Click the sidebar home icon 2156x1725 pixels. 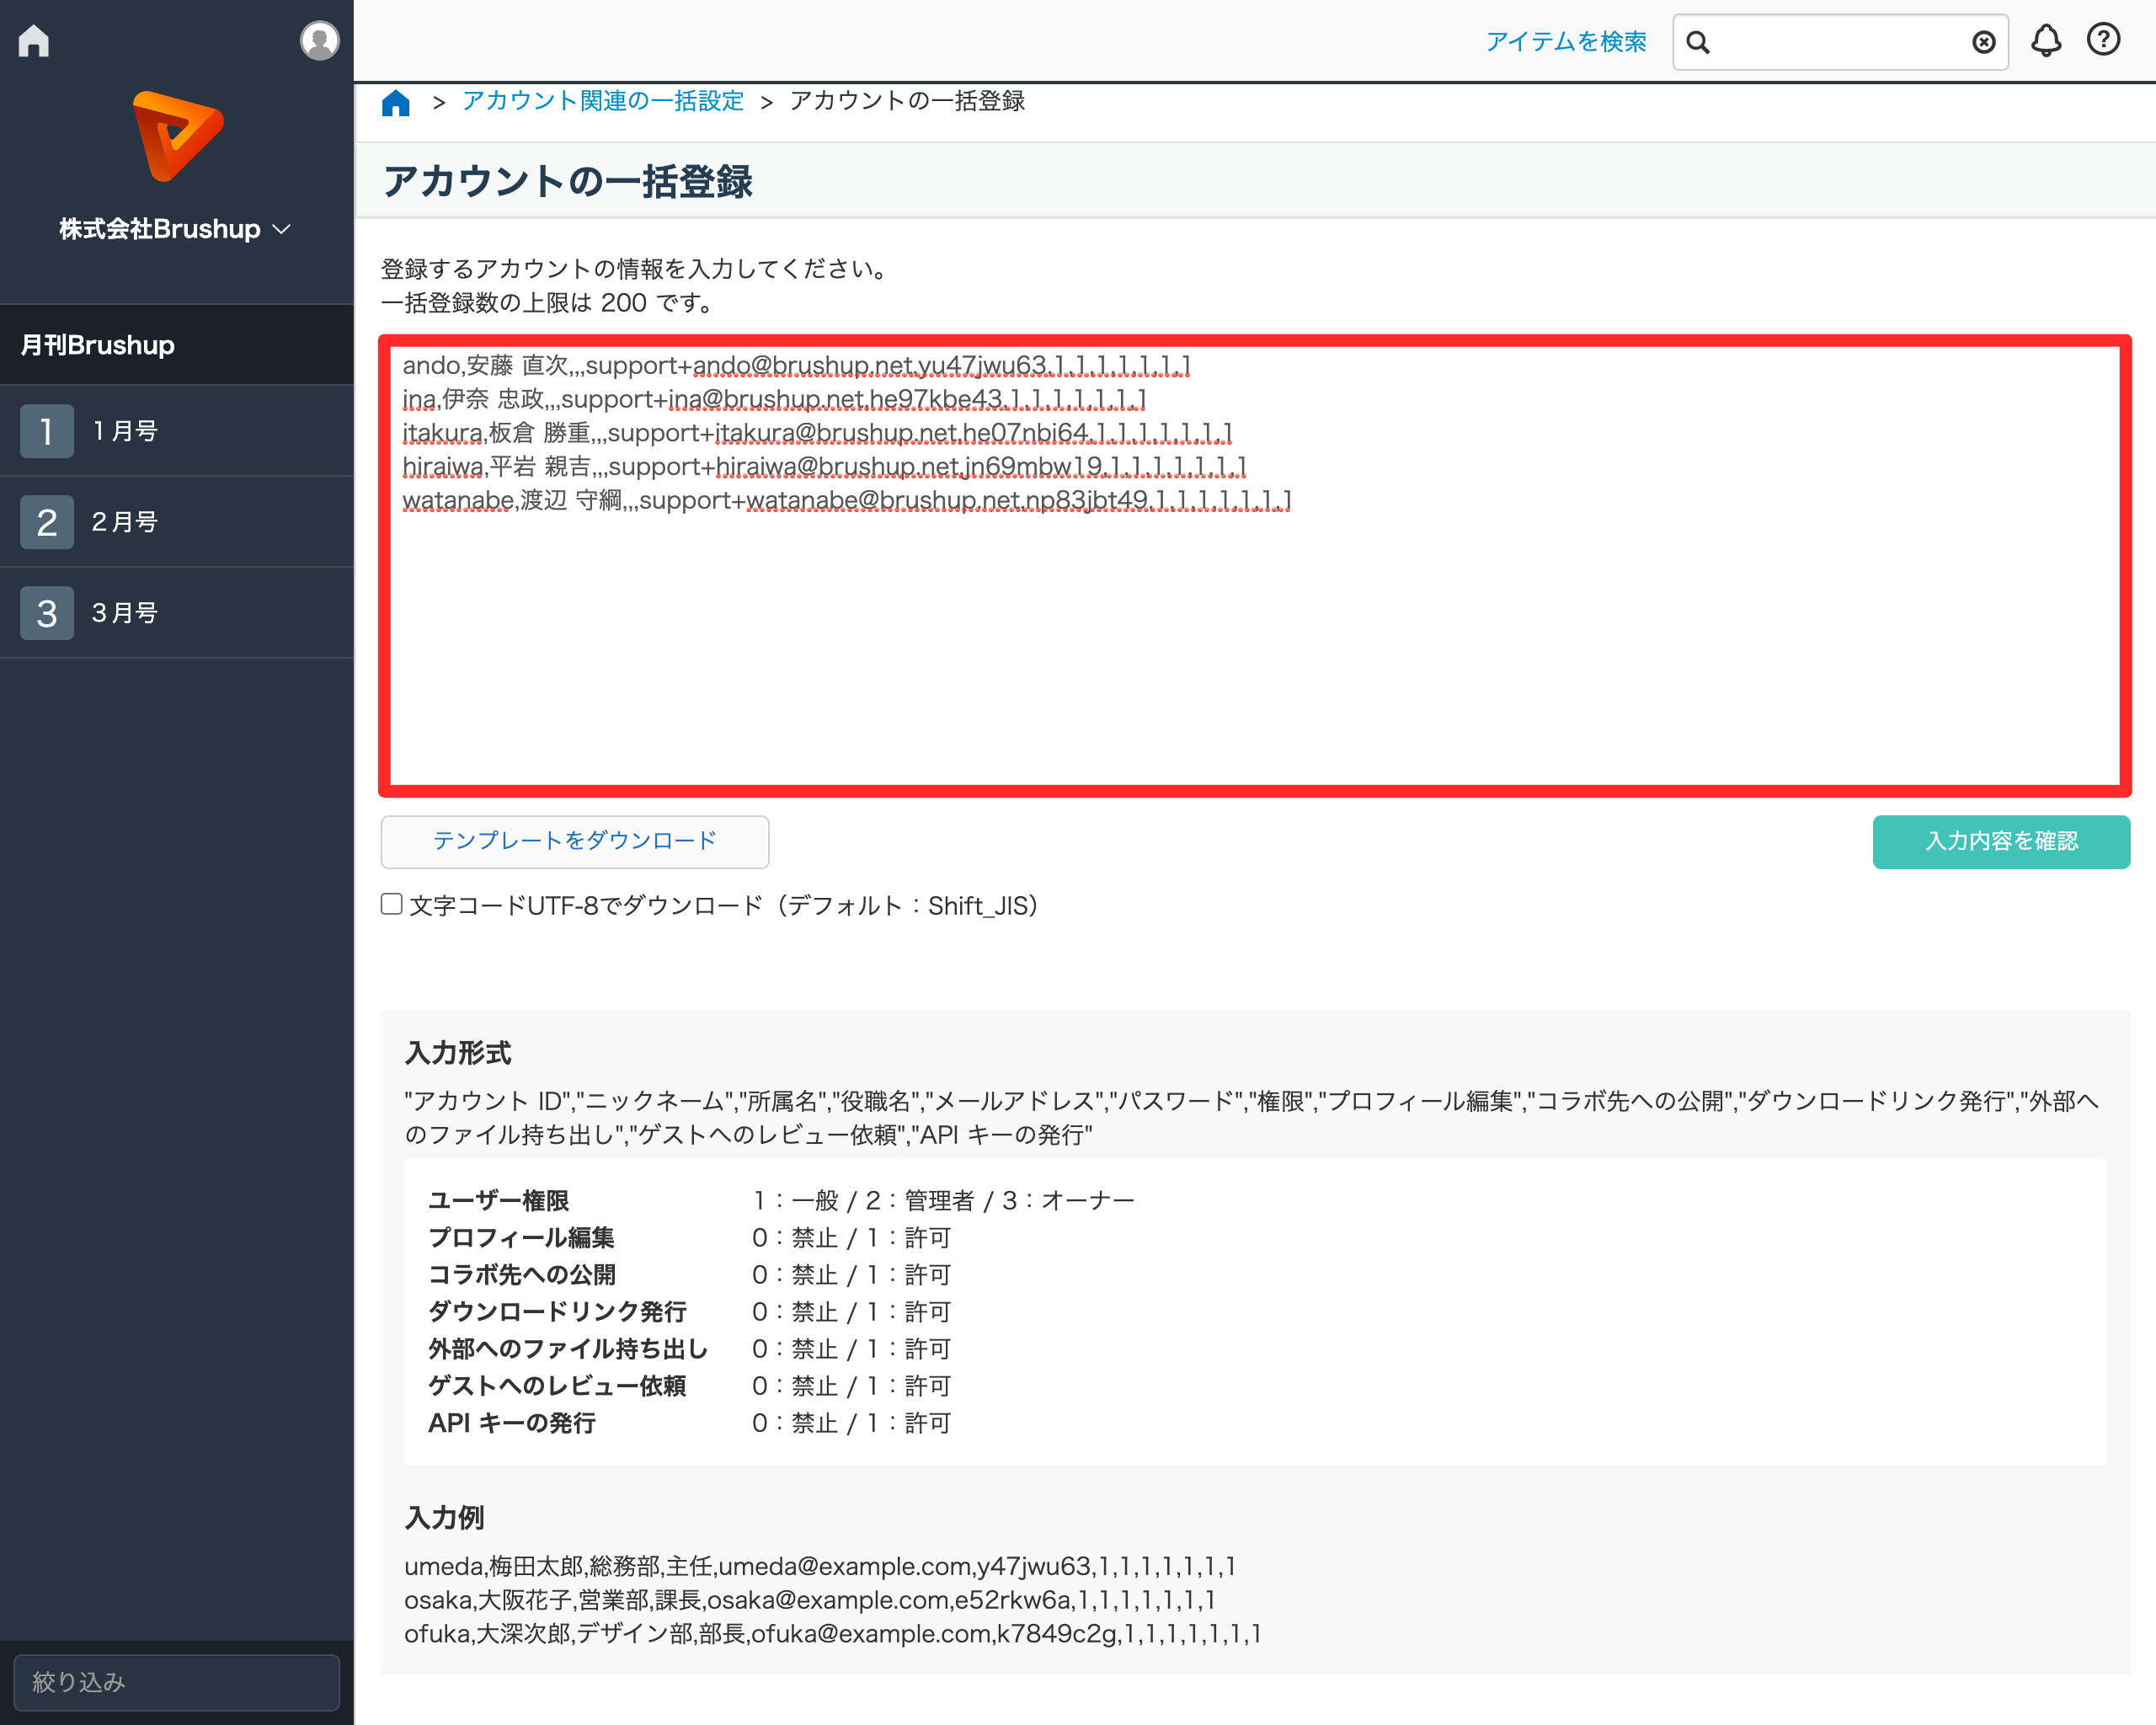click(x=34, y=41)
